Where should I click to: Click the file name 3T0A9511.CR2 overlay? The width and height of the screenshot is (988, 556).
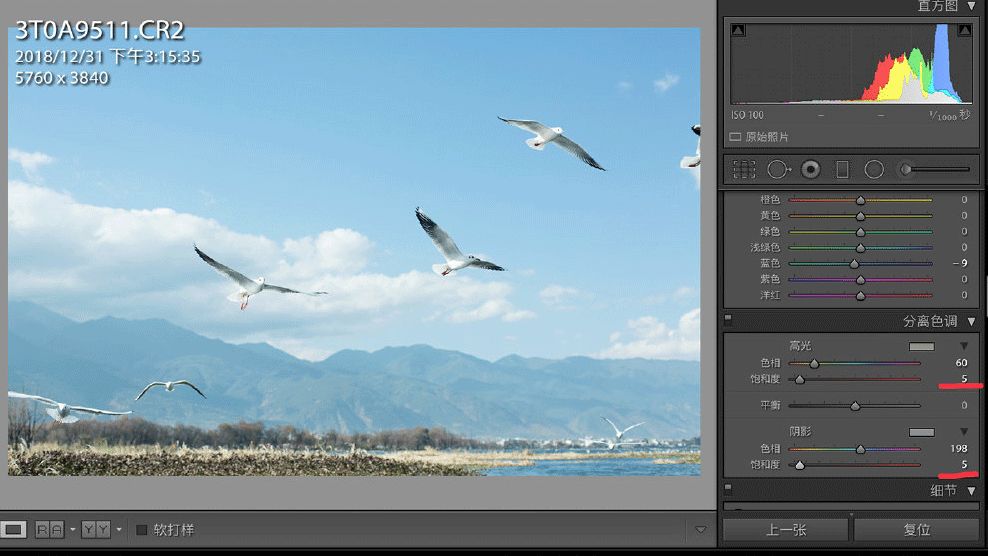100,30
